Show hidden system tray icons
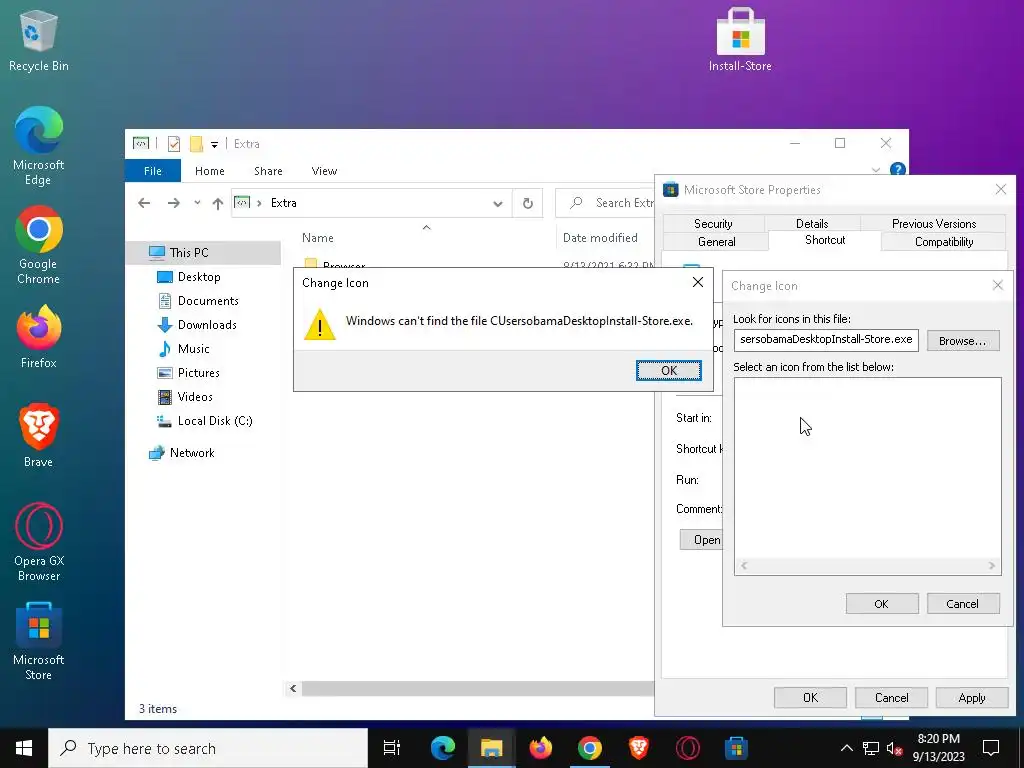Viewport: 1024px width, 768px height. coord(846,748)
